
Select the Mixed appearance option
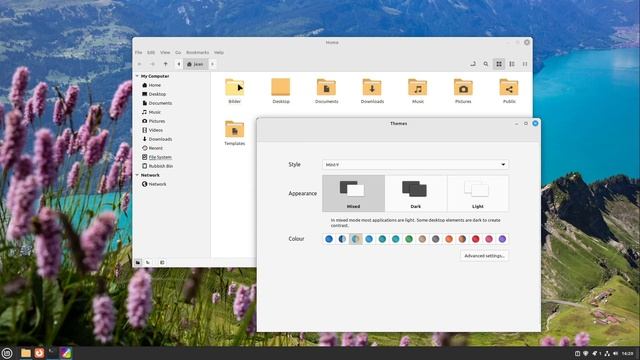353,193
